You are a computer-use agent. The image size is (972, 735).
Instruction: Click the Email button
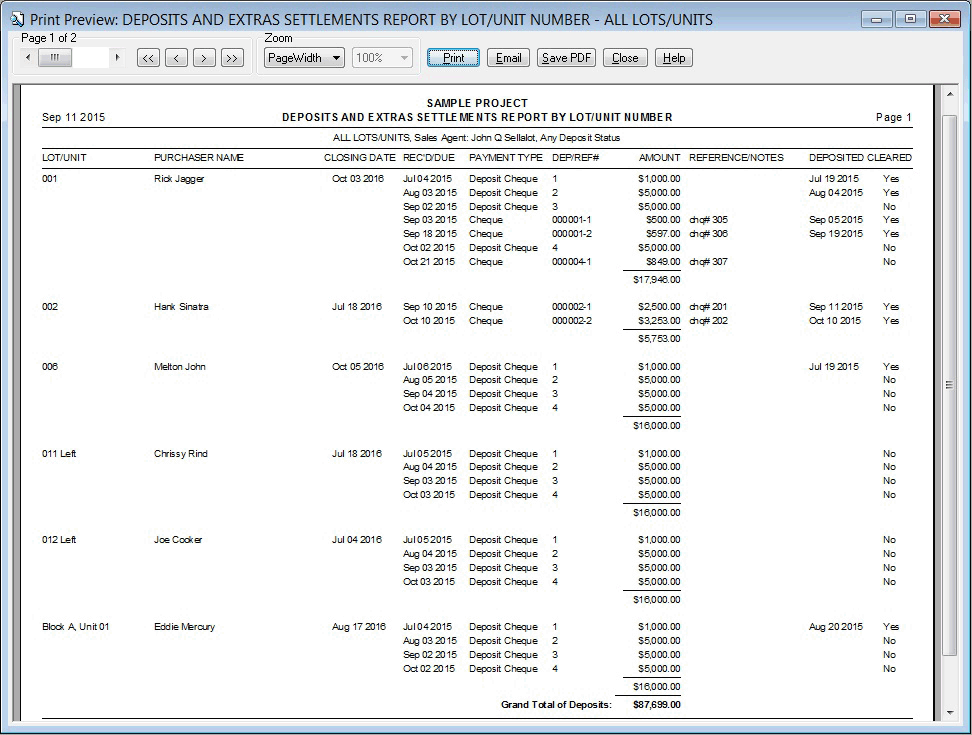[x=508, y=58]
